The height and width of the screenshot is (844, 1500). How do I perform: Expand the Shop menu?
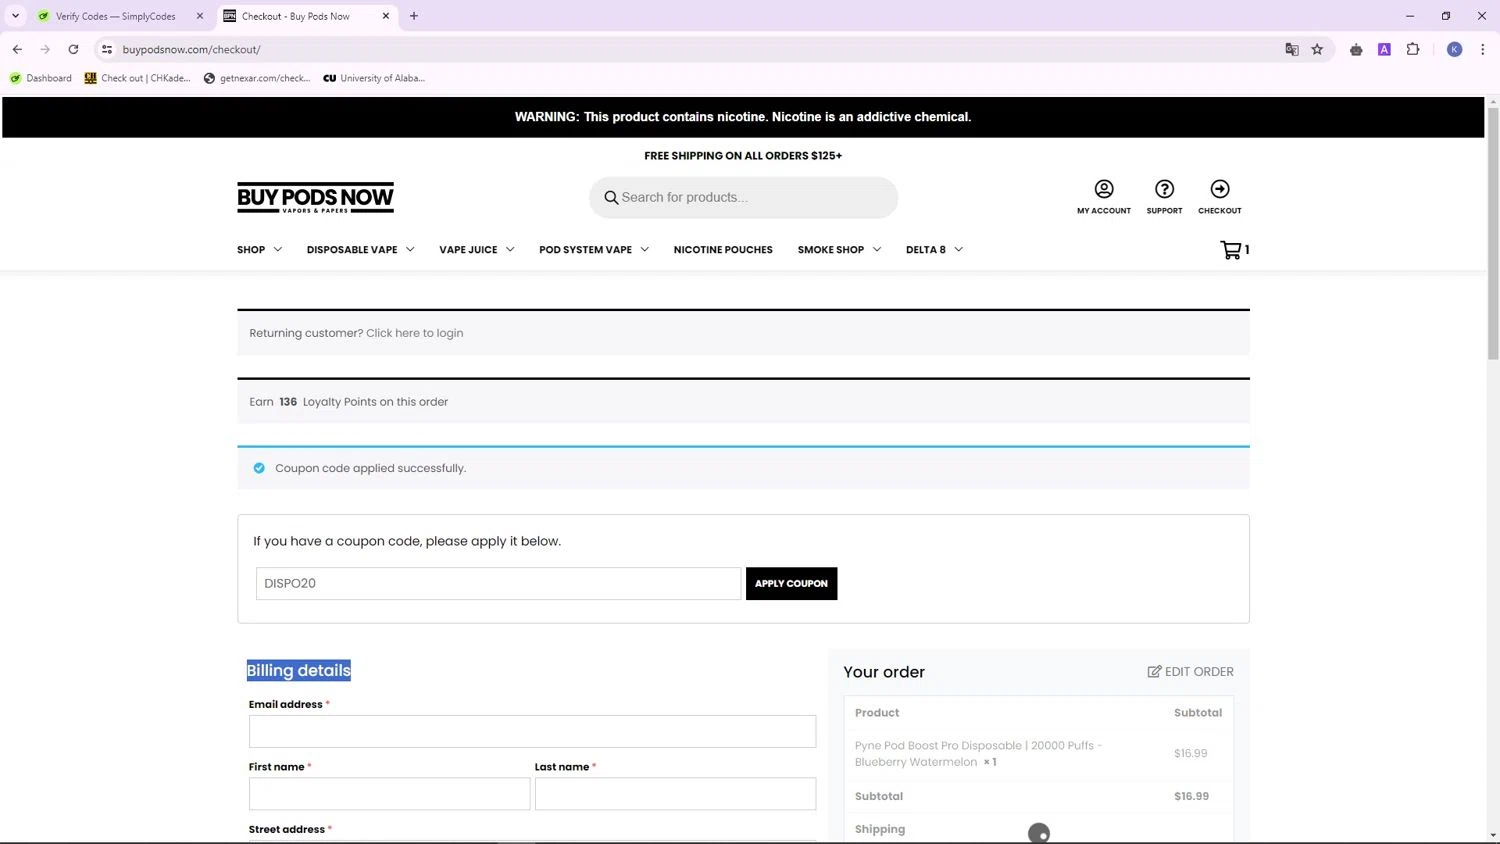259,250
